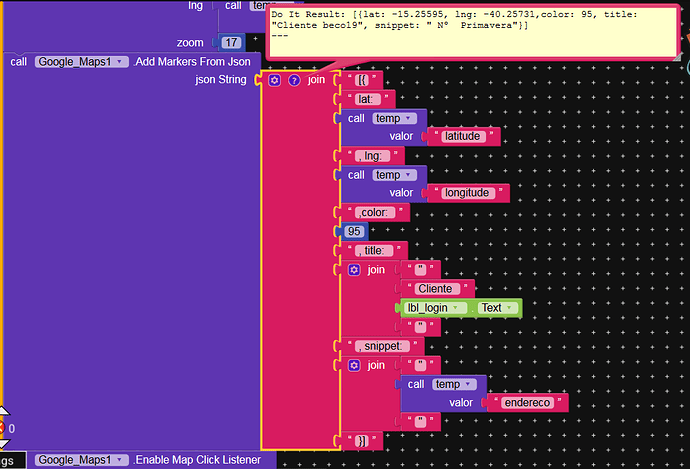Click the valor label next to longitude

pos(401,193)
